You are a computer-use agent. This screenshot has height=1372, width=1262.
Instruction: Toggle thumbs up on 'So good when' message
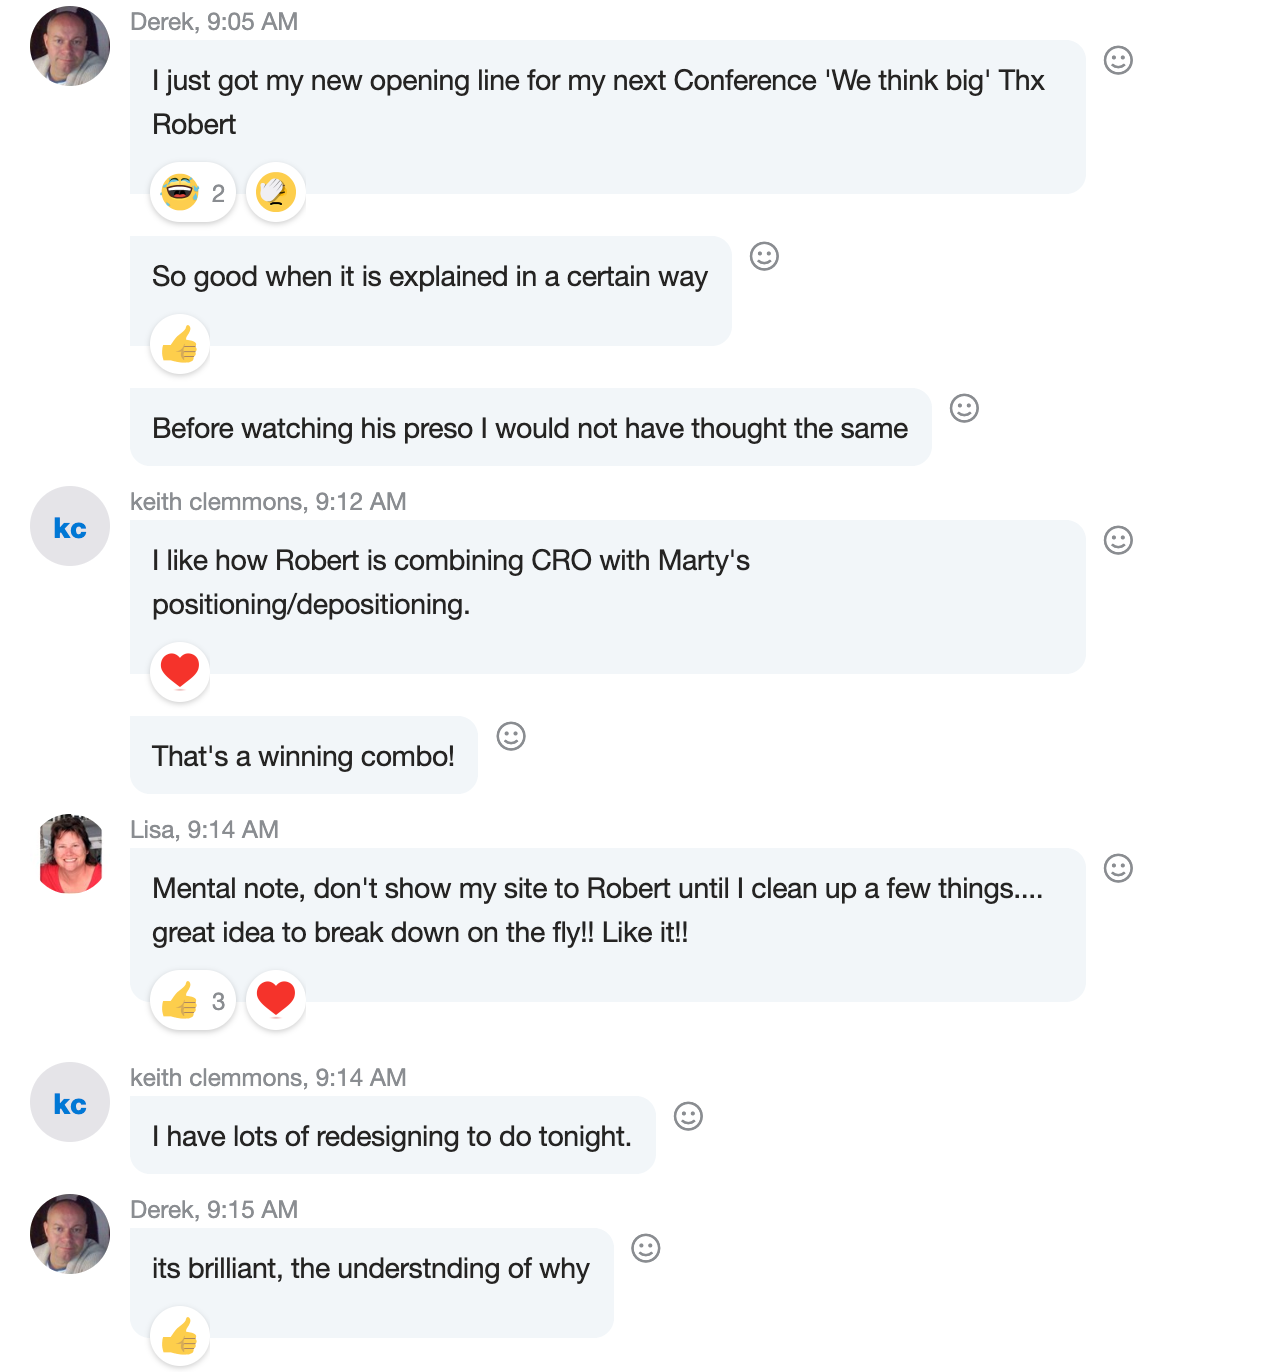180,345
